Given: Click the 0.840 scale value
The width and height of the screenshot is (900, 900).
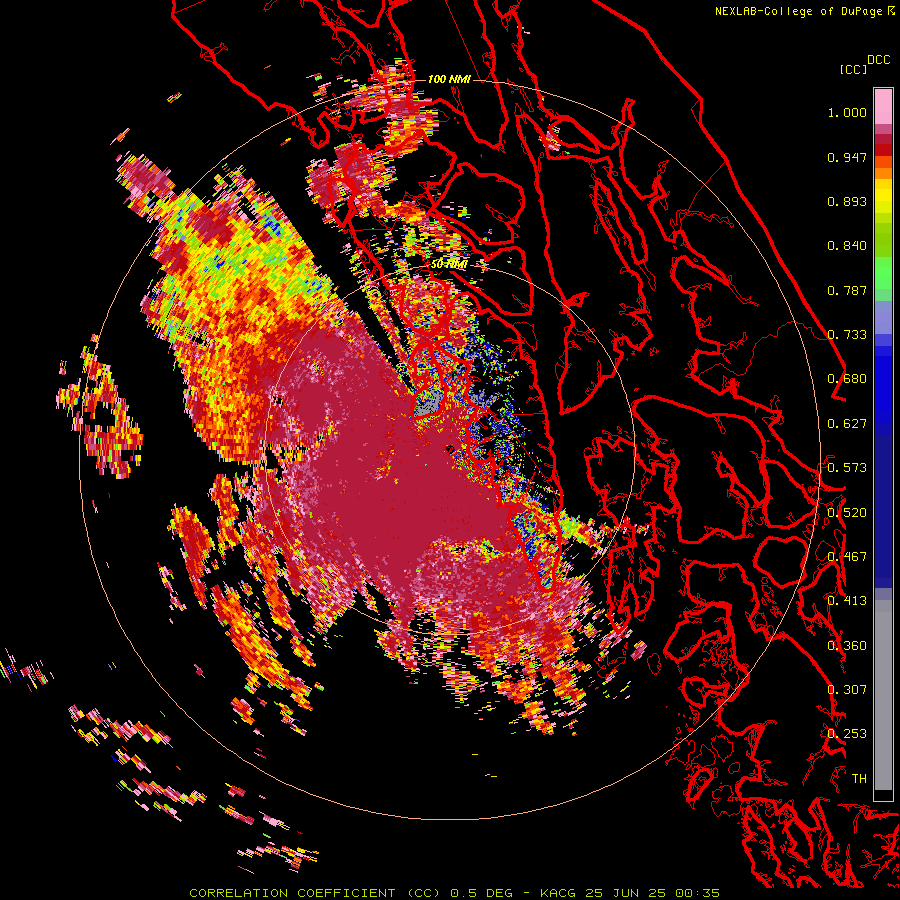Looking at the screenshot, I should 847,246.
